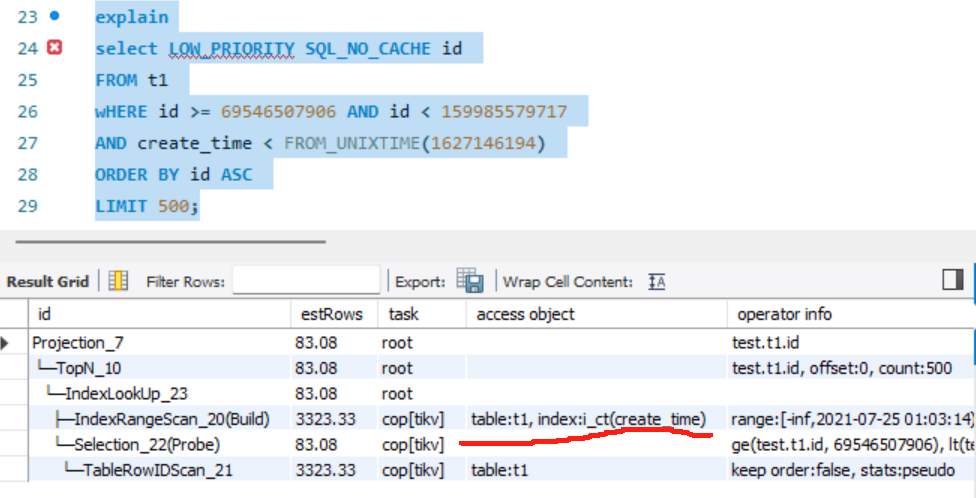
Task: Click the task column header
Action: click(404, 314)
